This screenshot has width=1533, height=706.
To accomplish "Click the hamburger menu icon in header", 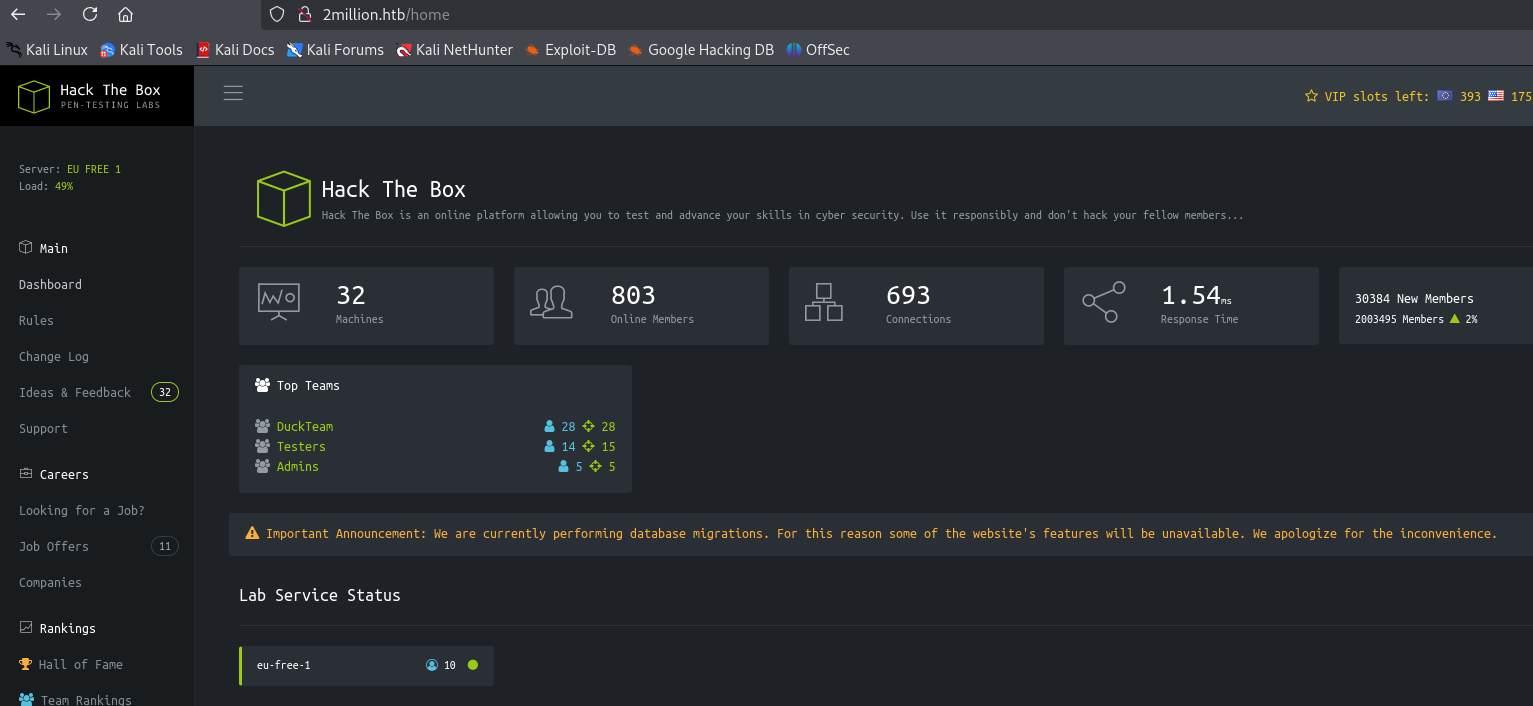I will [233, 94].
